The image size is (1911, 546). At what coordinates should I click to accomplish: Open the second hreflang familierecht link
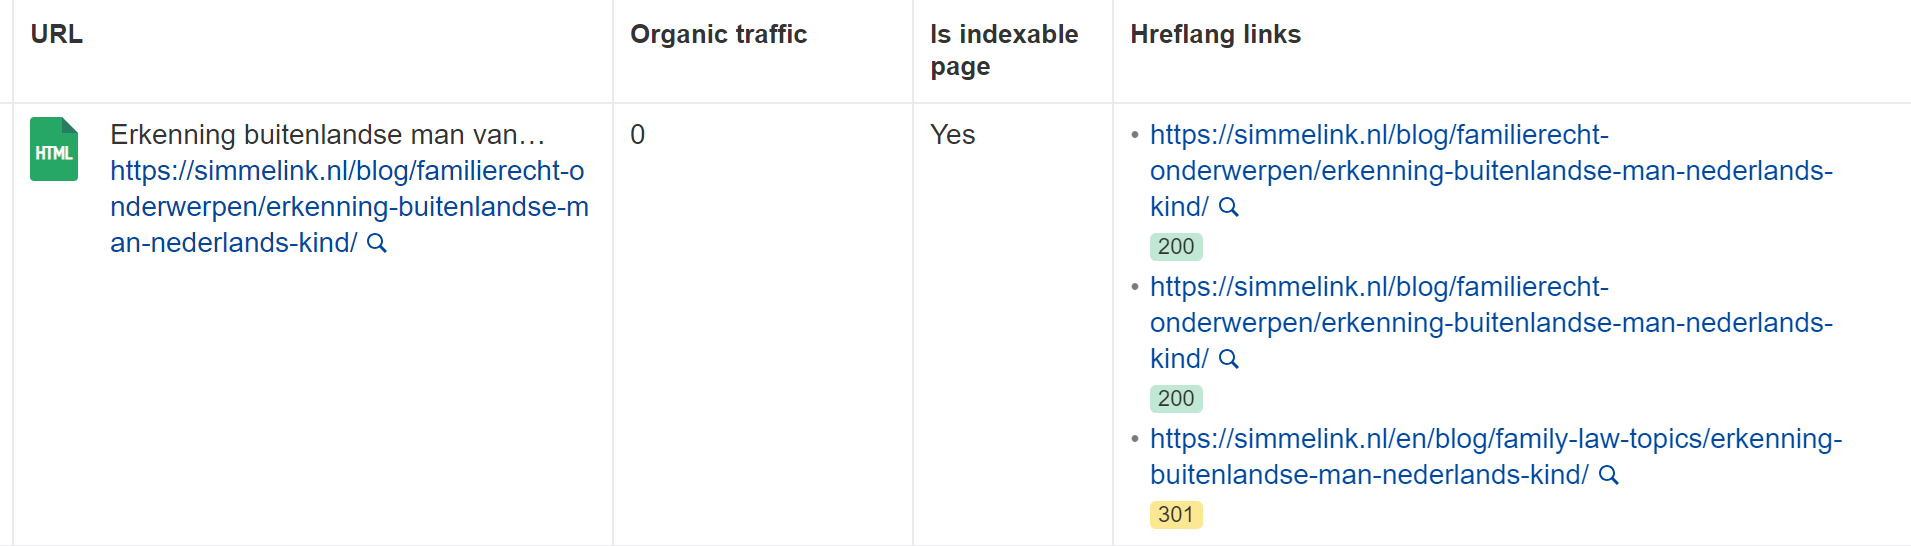(1491, 323)
